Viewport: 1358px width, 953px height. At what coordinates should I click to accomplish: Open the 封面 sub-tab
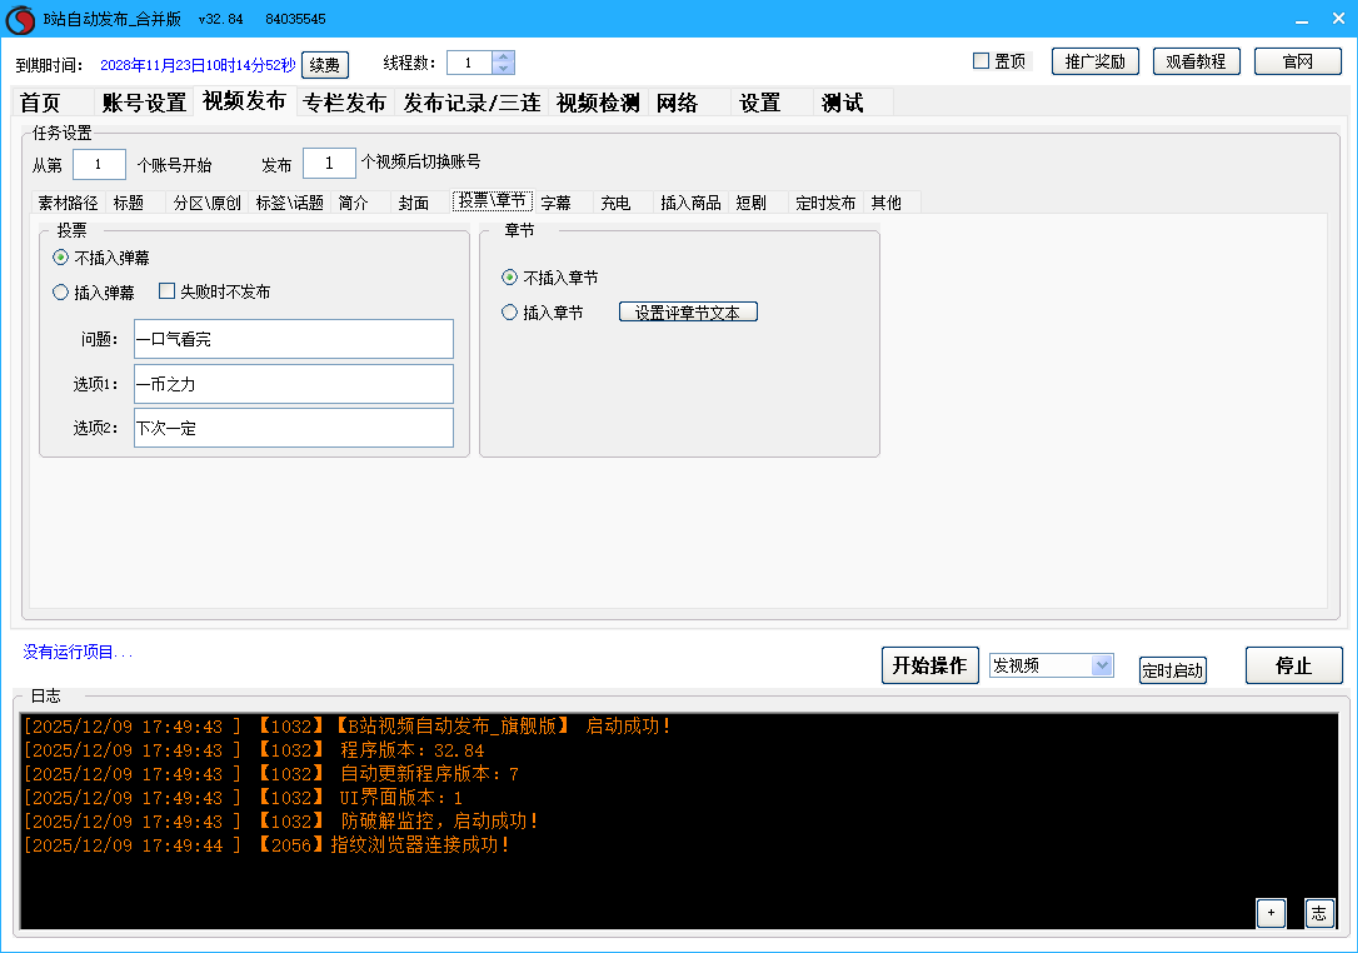[x=413, y=202]
